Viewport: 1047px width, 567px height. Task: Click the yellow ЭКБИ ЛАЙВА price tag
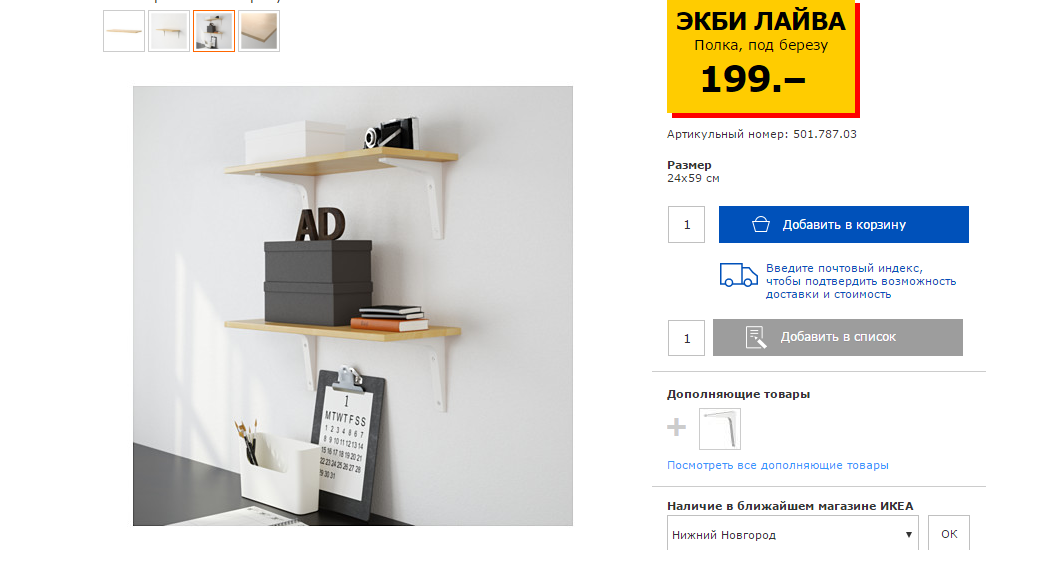[762, 57]
